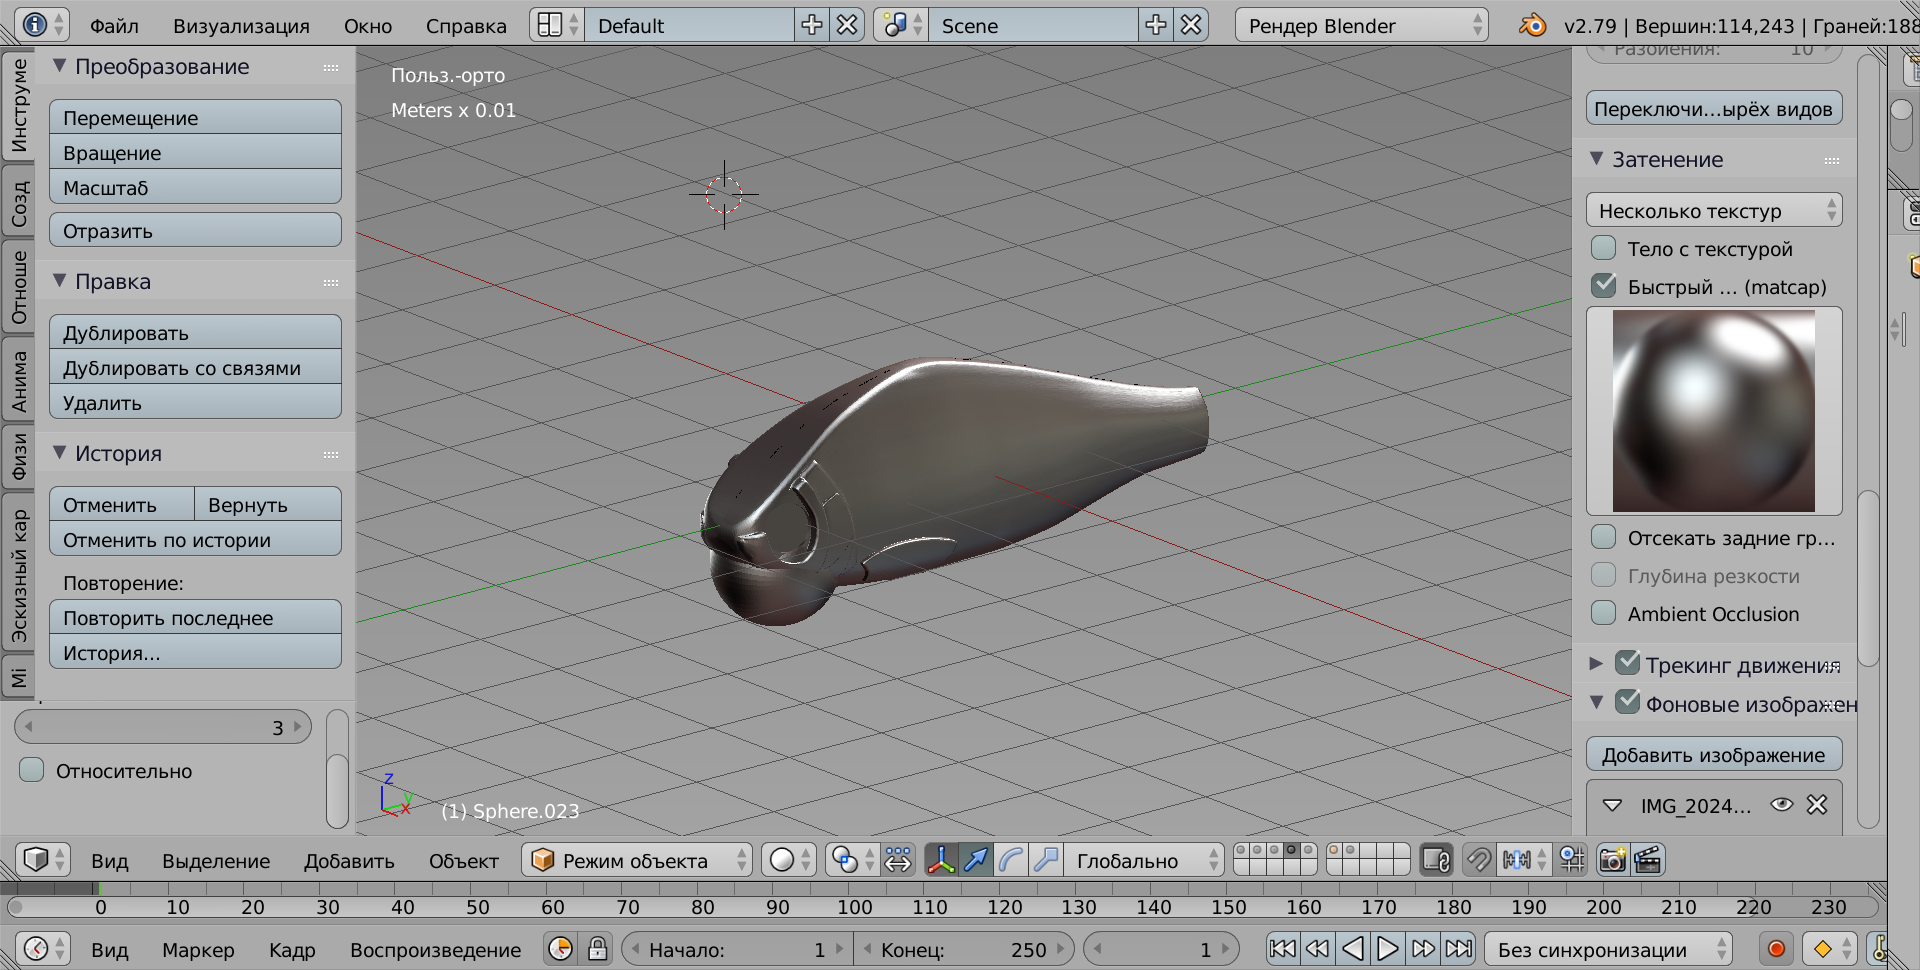Open the Режим объекта mode dropdown
The image size is (1920, 970).
coord(637,860)
